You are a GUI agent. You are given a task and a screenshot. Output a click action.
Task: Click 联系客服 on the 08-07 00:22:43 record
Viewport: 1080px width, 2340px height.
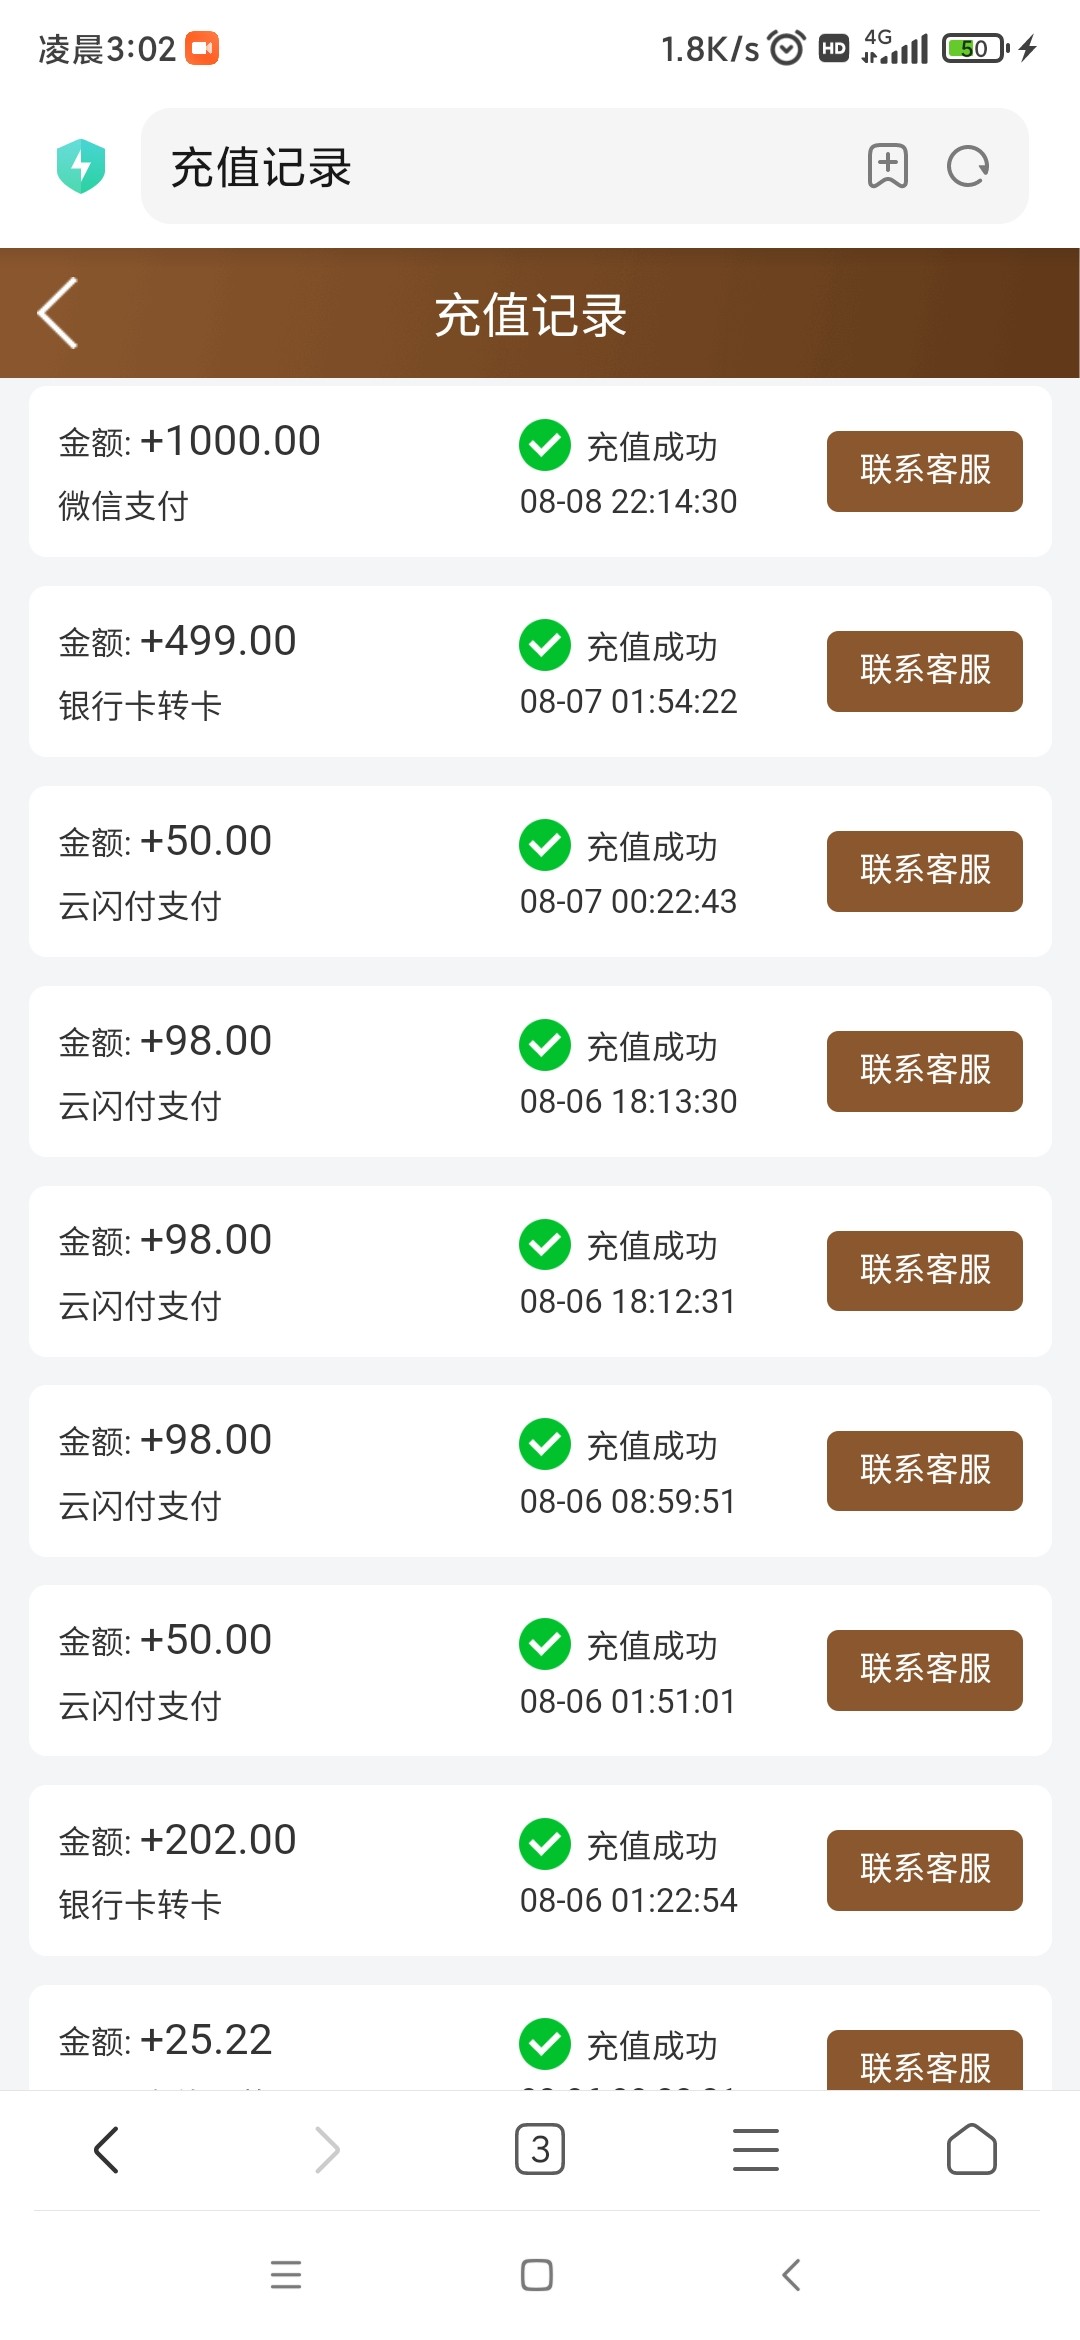924,871
